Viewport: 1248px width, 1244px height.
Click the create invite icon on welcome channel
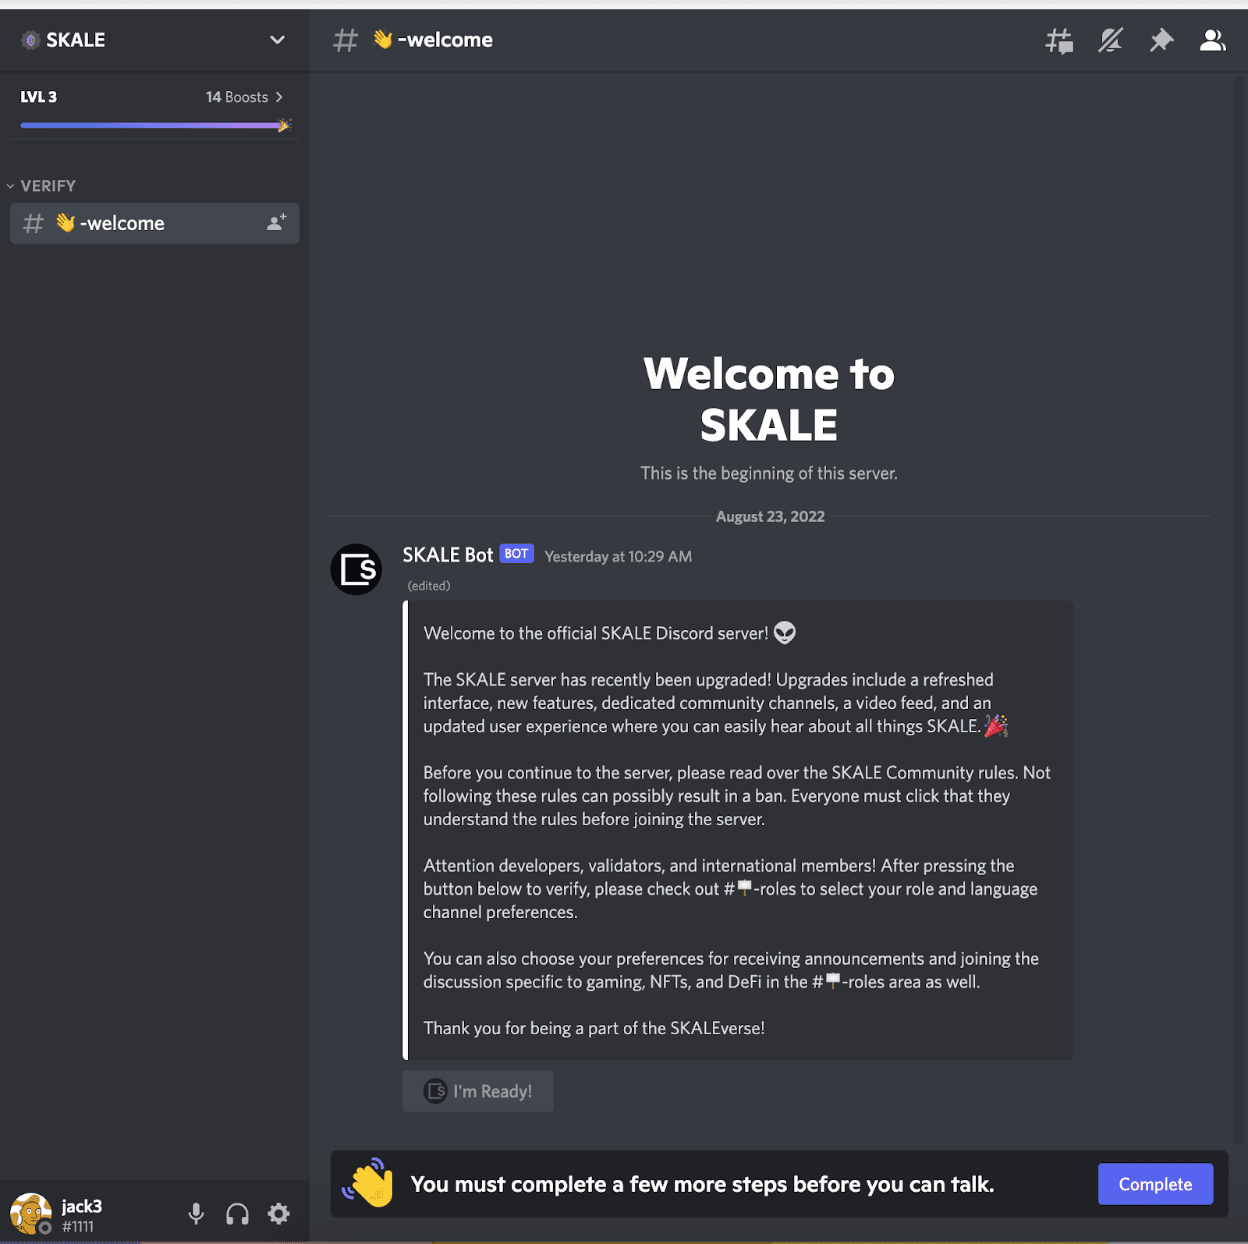(277, 223)
